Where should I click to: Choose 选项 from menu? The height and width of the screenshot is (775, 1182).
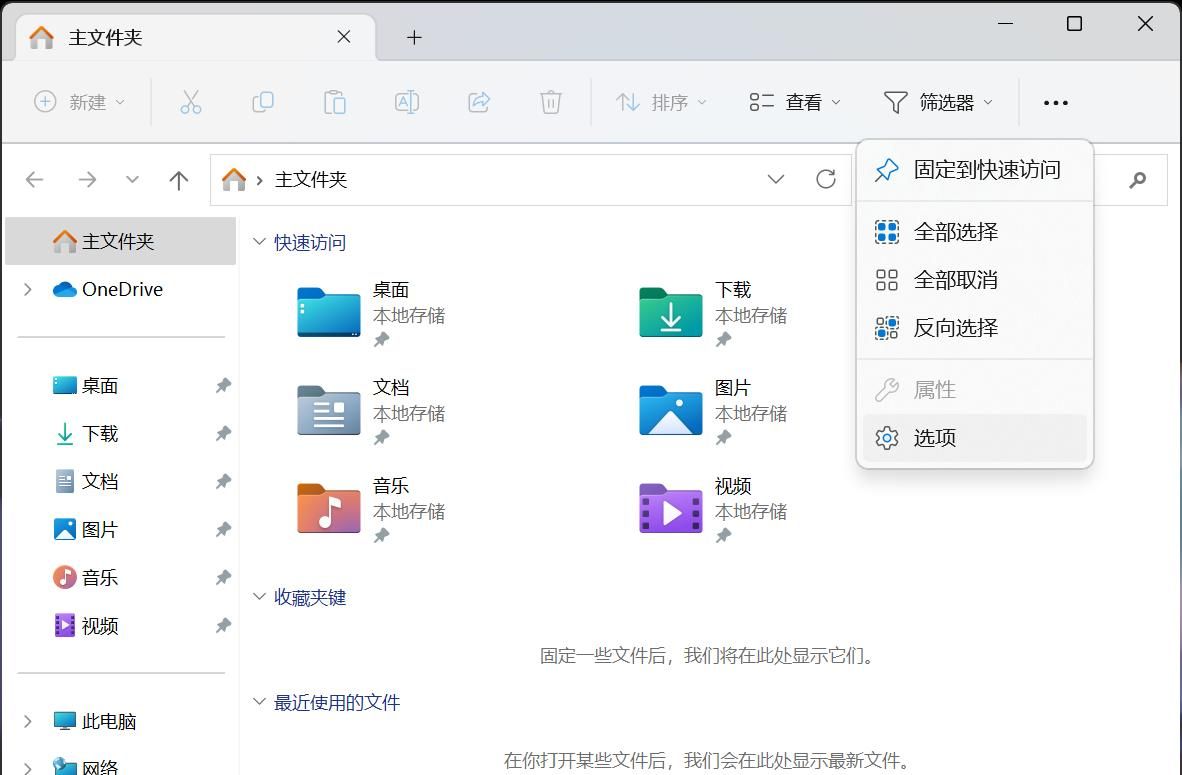[975, 438]
